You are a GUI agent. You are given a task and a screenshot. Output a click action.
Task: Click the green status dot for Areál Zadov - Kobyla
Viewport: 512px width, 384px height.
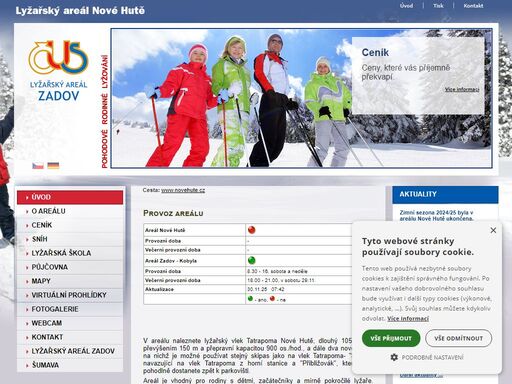click(x=252, y=260)
